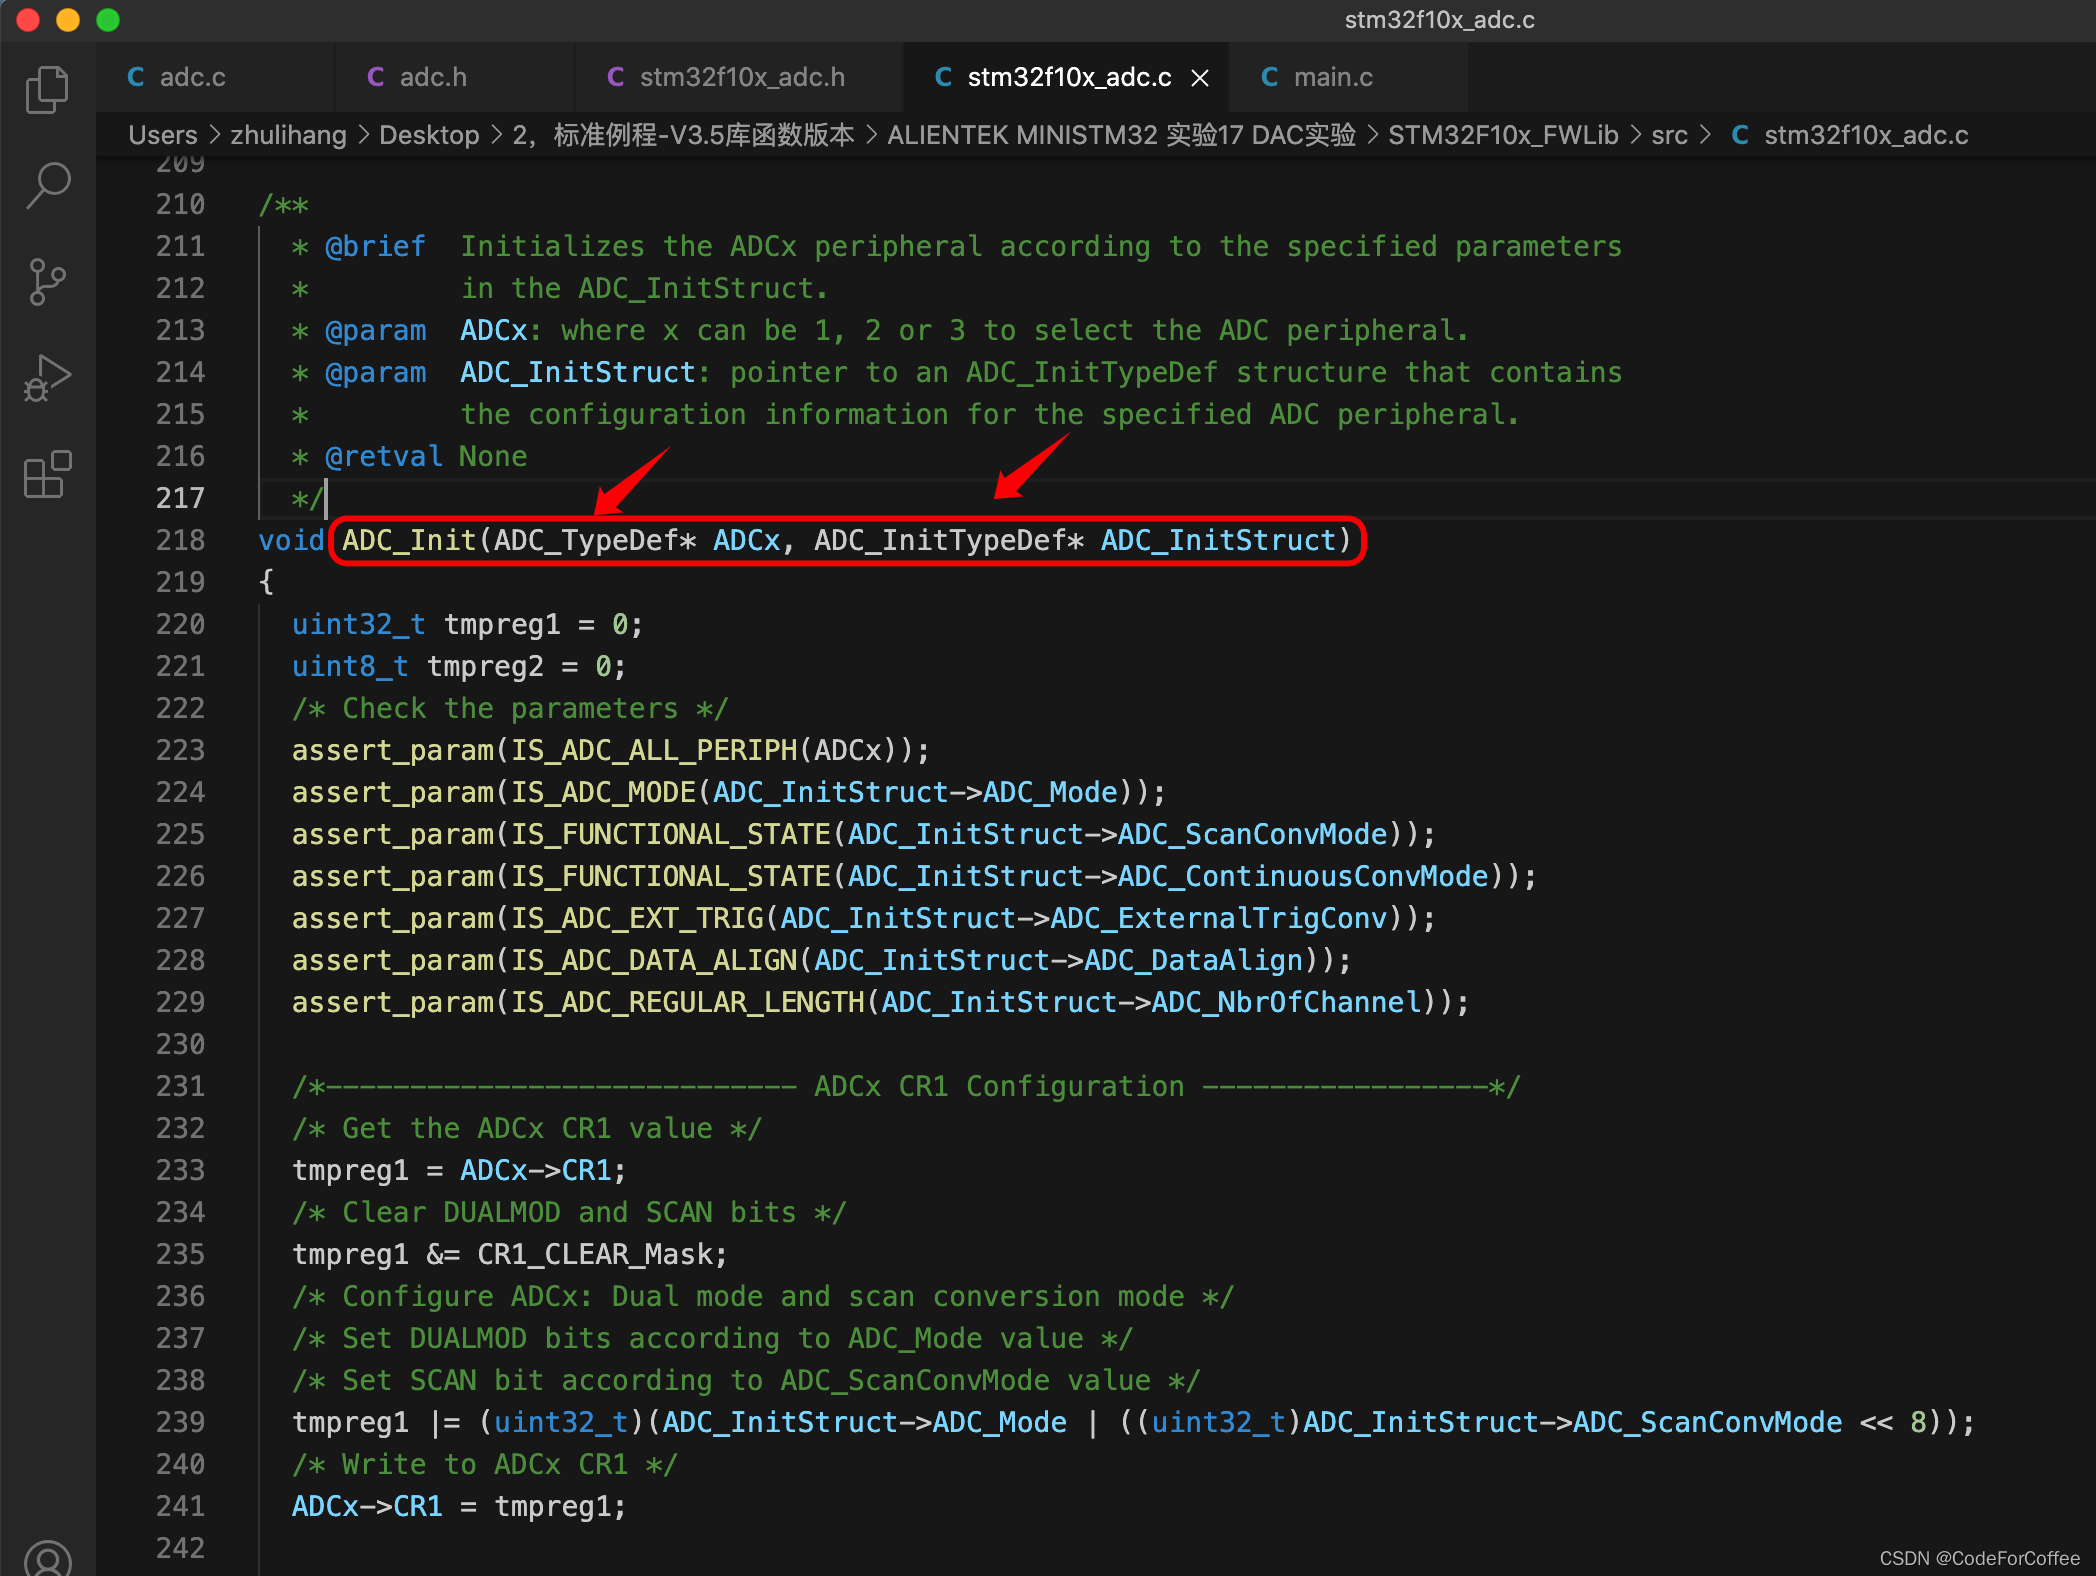The width and height of the screenshot is (2096, 1576).
Task: Click the C icon before stm32f10x_adc.c breadcrumb
Action: point(1740,135)
